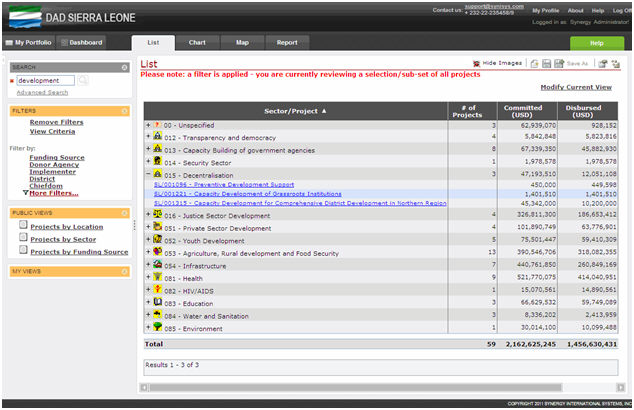Filter by Donor Agency
The height and width of the screenshot is (410, 634).
pos(54,165)
